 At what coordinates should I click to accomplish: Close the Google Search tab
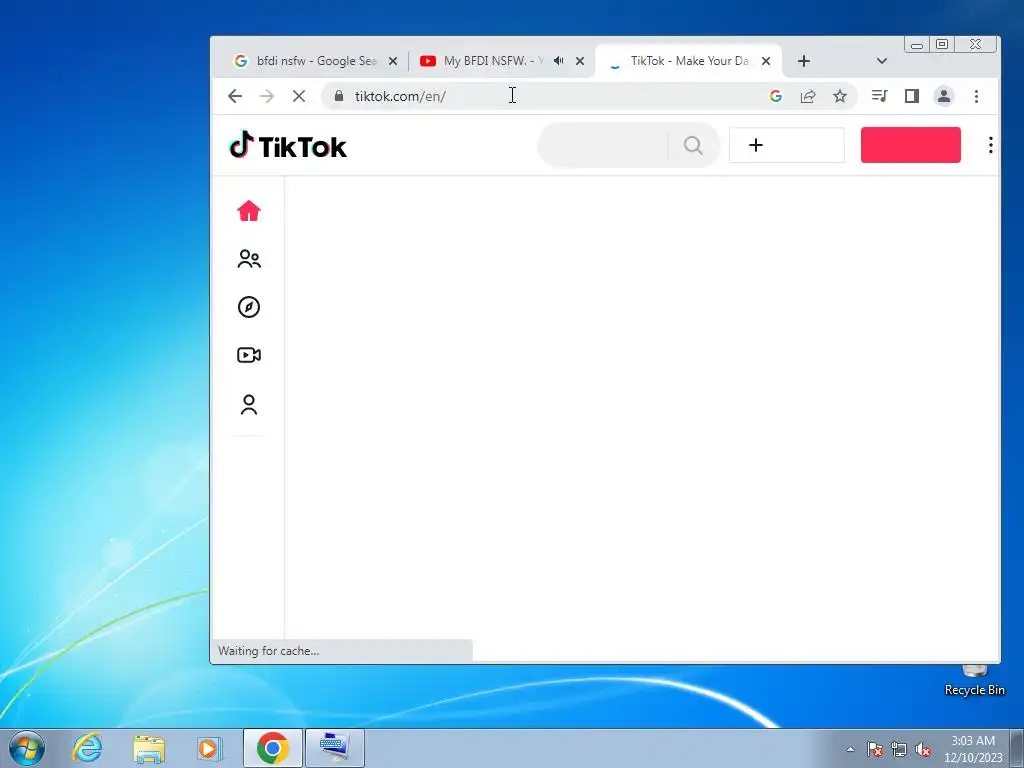392,61
